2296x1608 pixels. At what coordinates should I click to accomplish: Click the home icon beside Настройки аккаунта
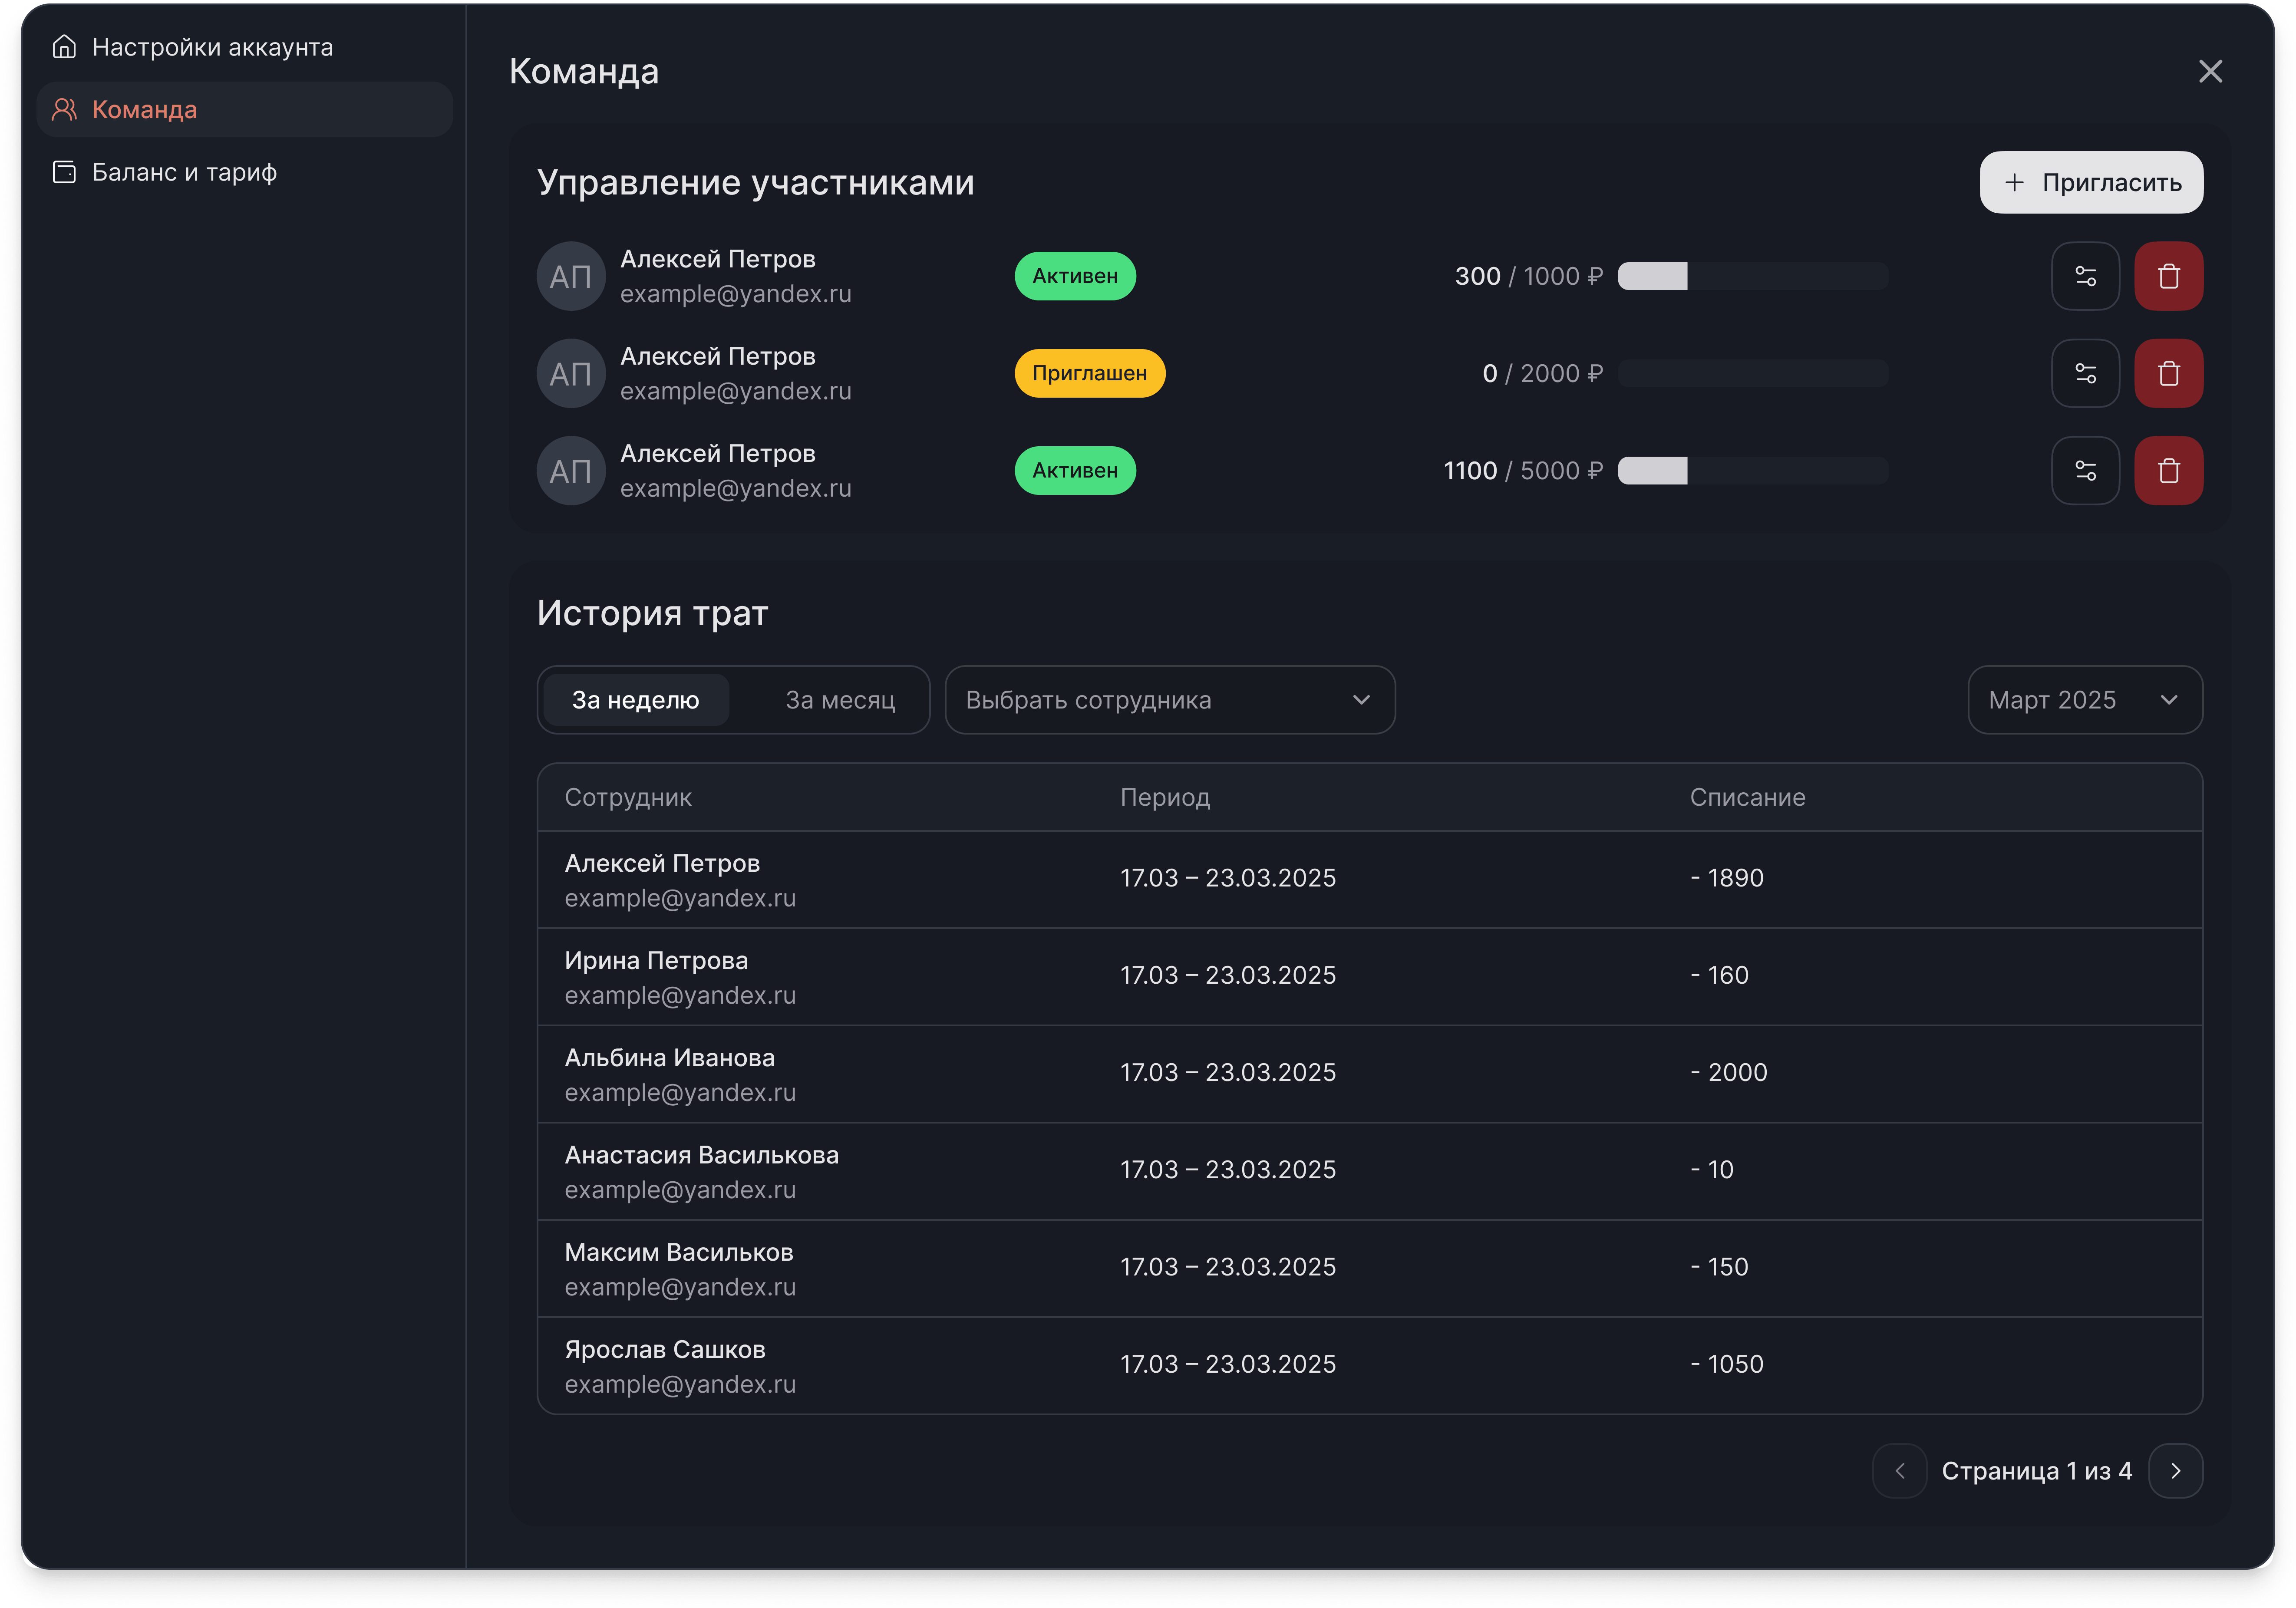pos(64,47)
